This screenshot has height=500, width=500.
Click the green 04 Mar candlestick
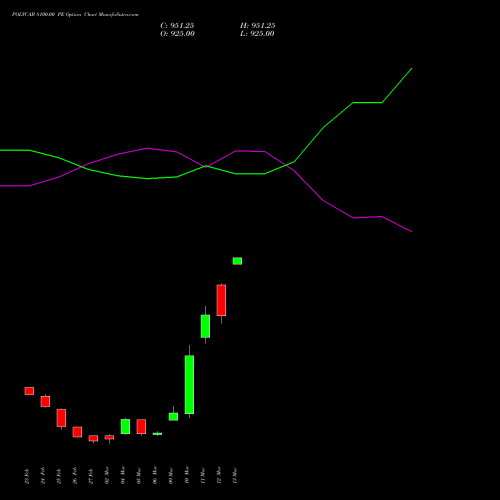pyautogui.click(x=125, y=426)
